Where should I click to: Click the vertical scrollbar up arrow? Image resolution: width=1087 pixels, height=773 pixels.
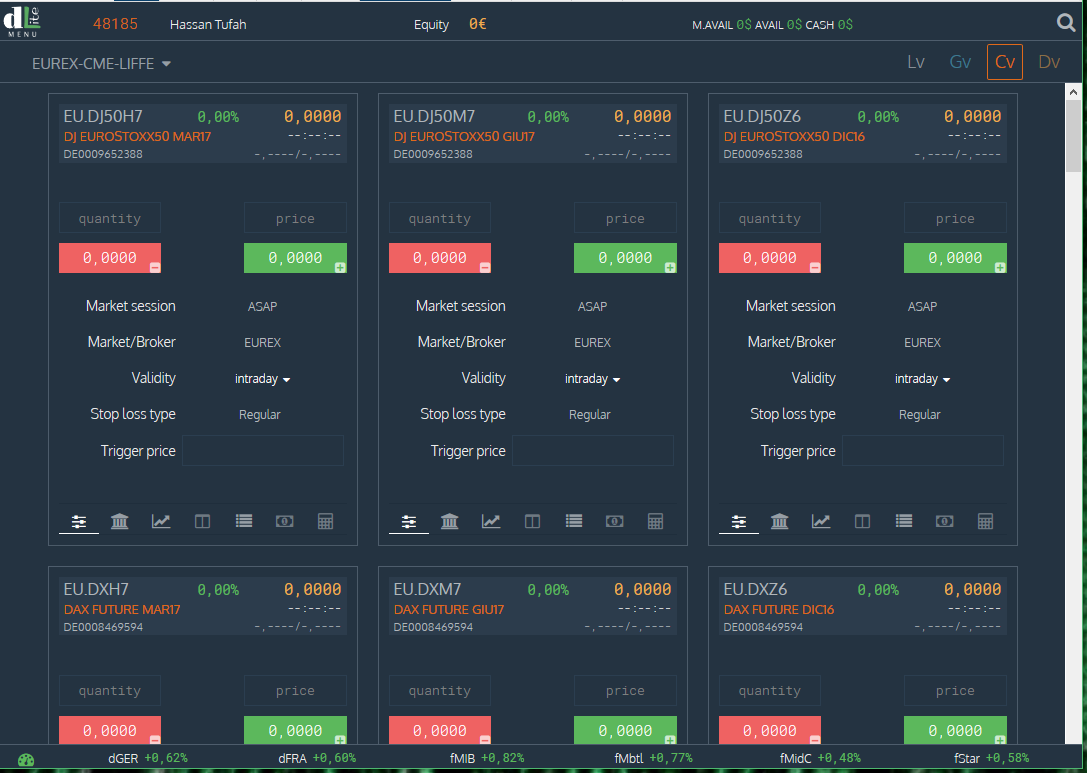(x=1073, y=92)
